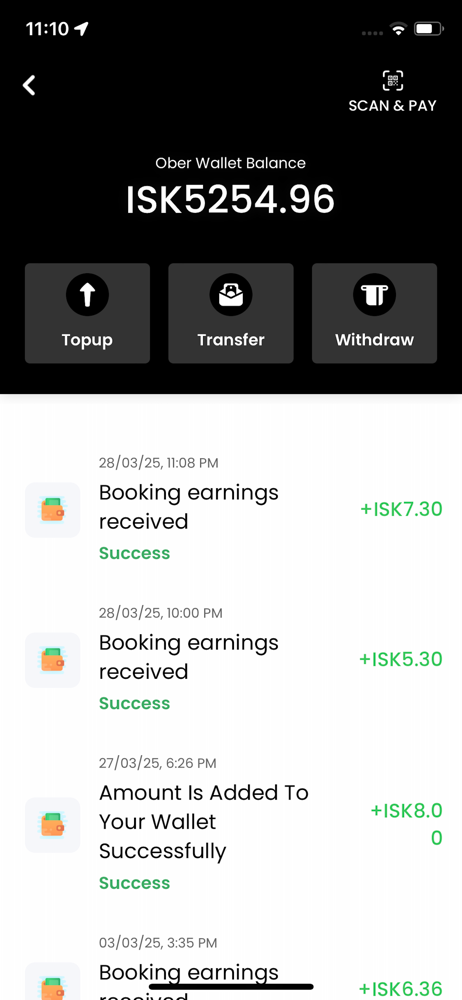The image size is (462, 1000).
Task: Select wallet icon of ISK8.00 transaction
Action: pos(52,825)
